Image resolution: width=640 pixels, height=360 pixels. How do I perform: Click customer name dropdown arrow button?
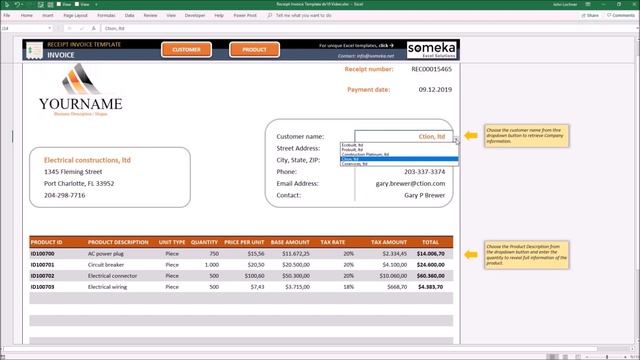pyautogui.click(x=456, y=140)
